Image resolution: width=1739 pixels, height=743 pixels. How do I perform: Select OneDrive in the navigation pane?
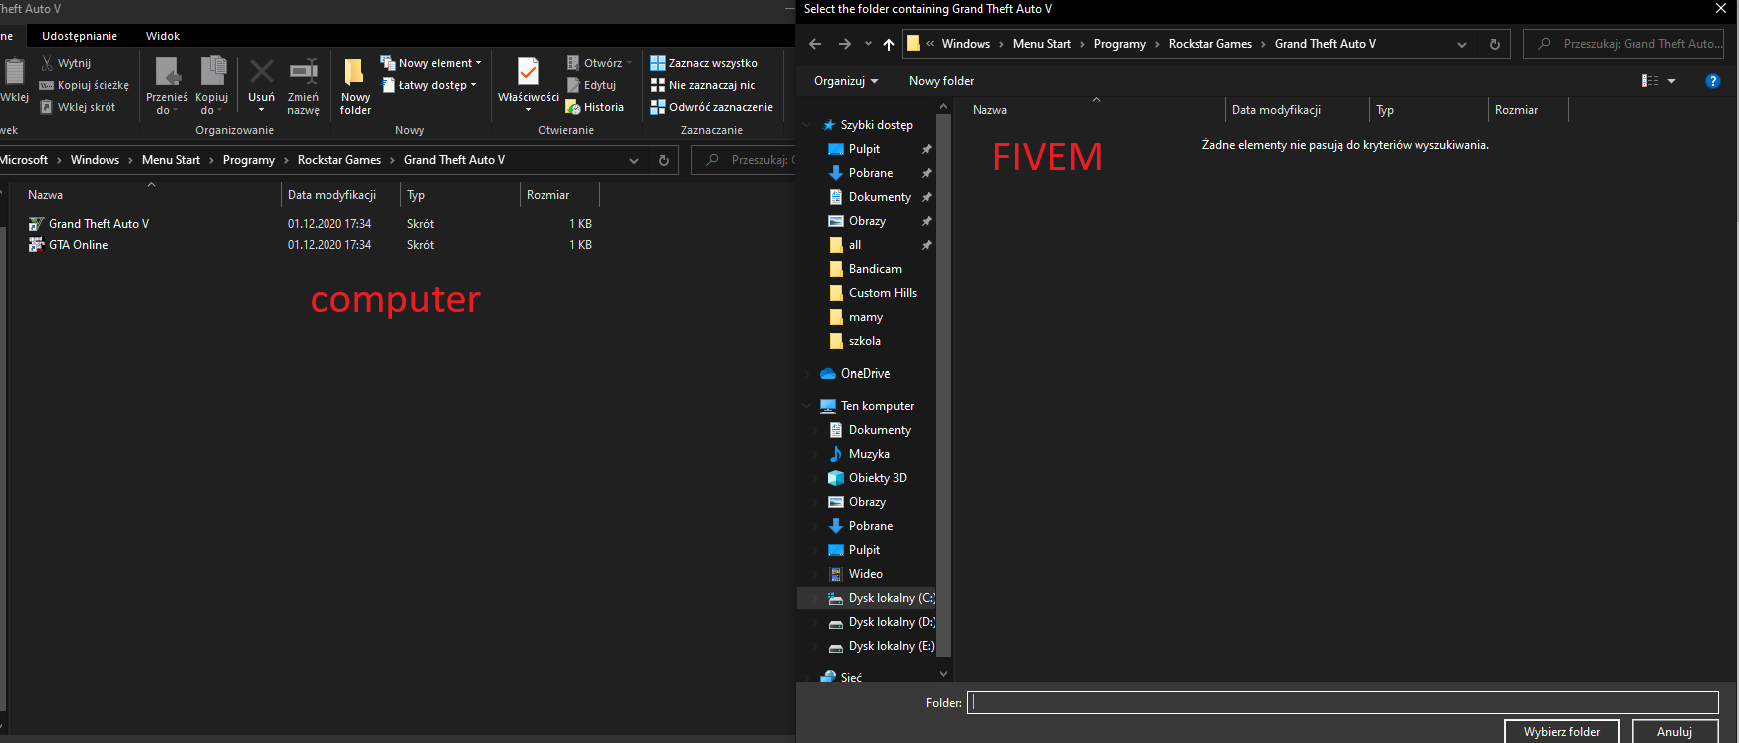(865, 373)
